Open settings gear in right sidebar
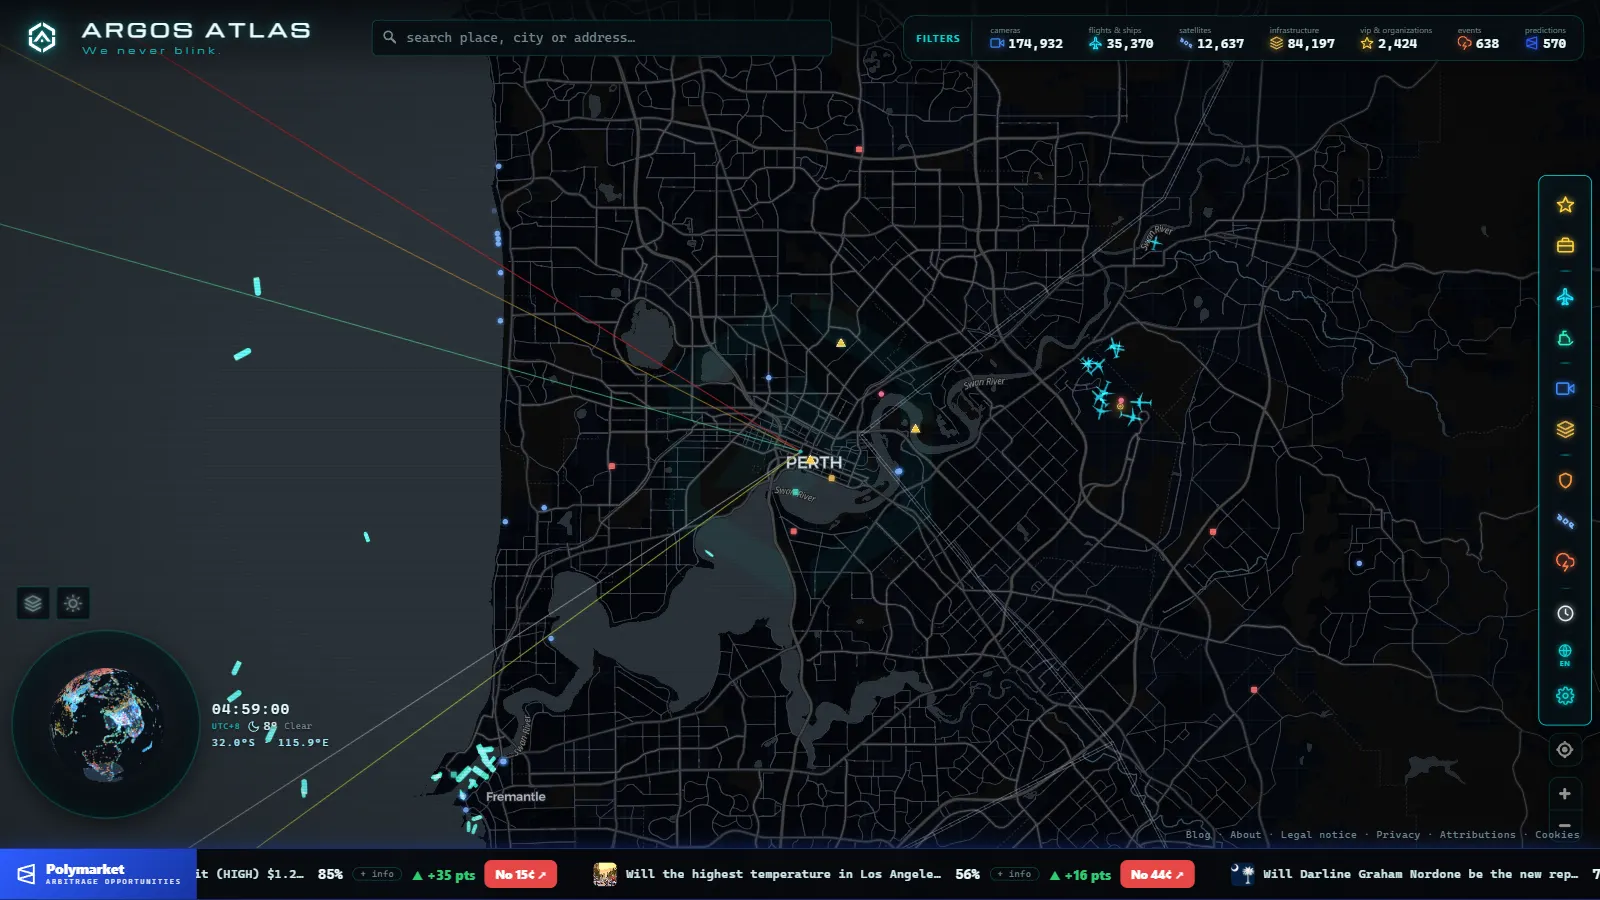 1565,696
